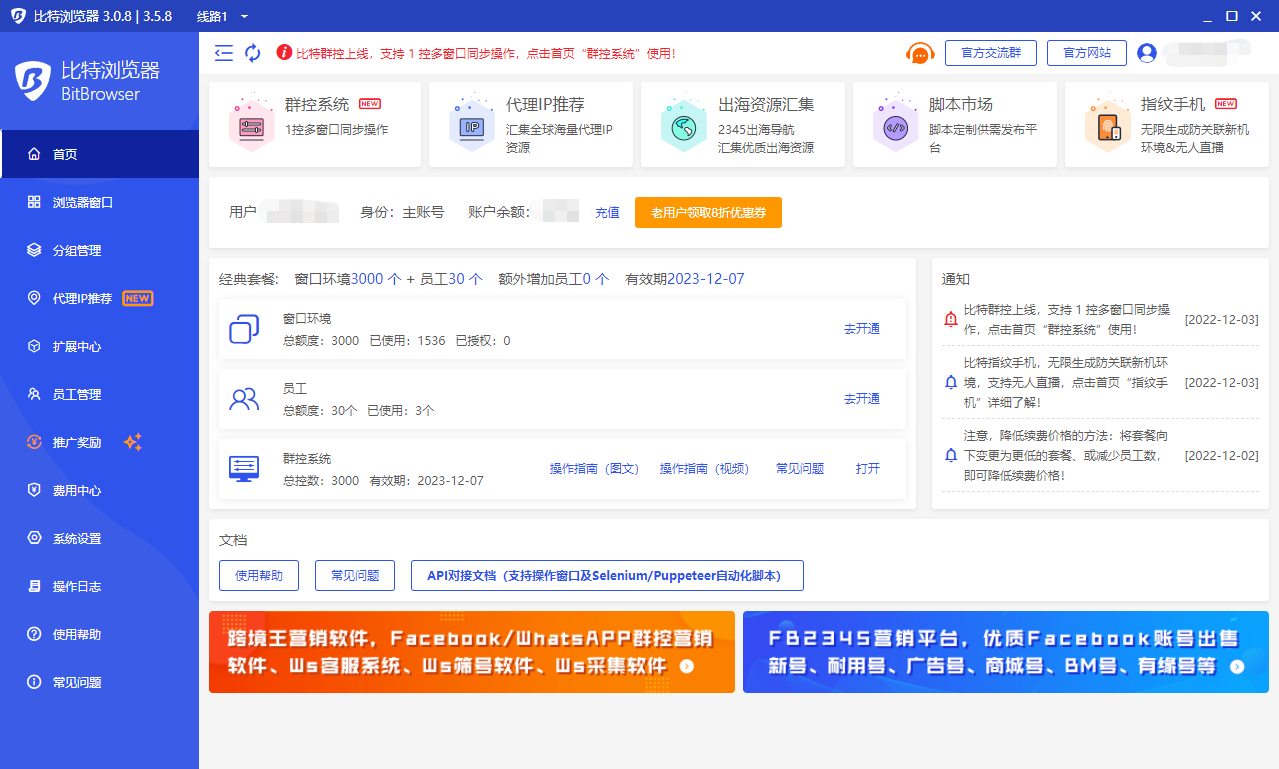Open 使用帮助 in sidebar
Viewport: 1279px width, 769px height.
coord(99,634)
